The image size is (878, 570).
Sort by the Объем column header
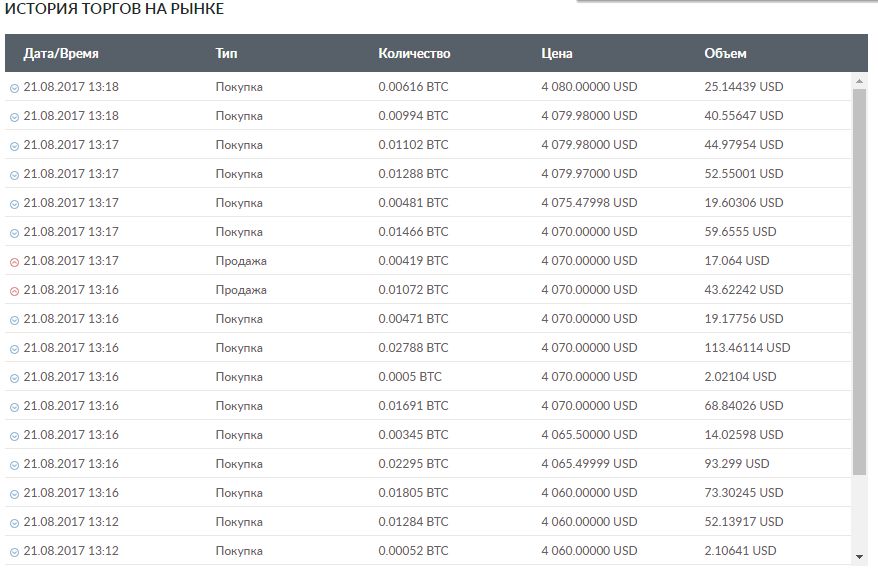(x=725, y=54)
